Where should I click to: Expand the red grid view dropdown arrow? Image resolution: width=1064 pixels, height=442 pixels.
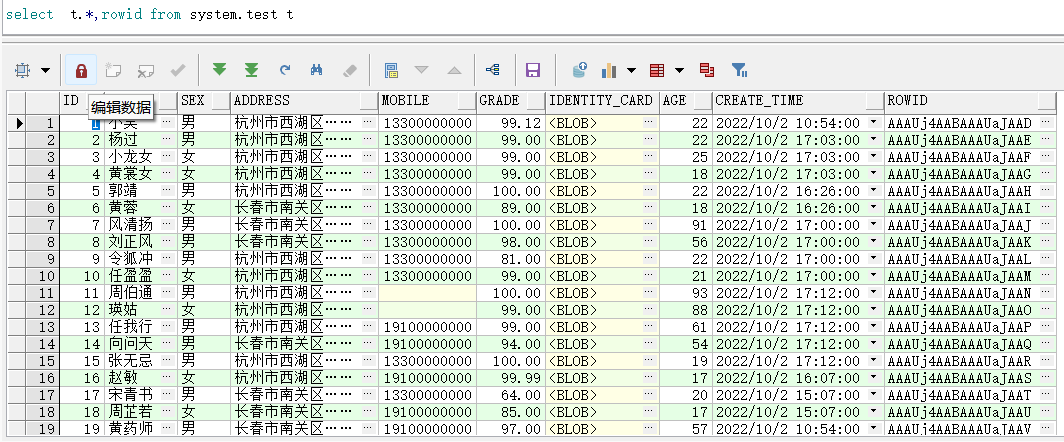tap(679, 70)
